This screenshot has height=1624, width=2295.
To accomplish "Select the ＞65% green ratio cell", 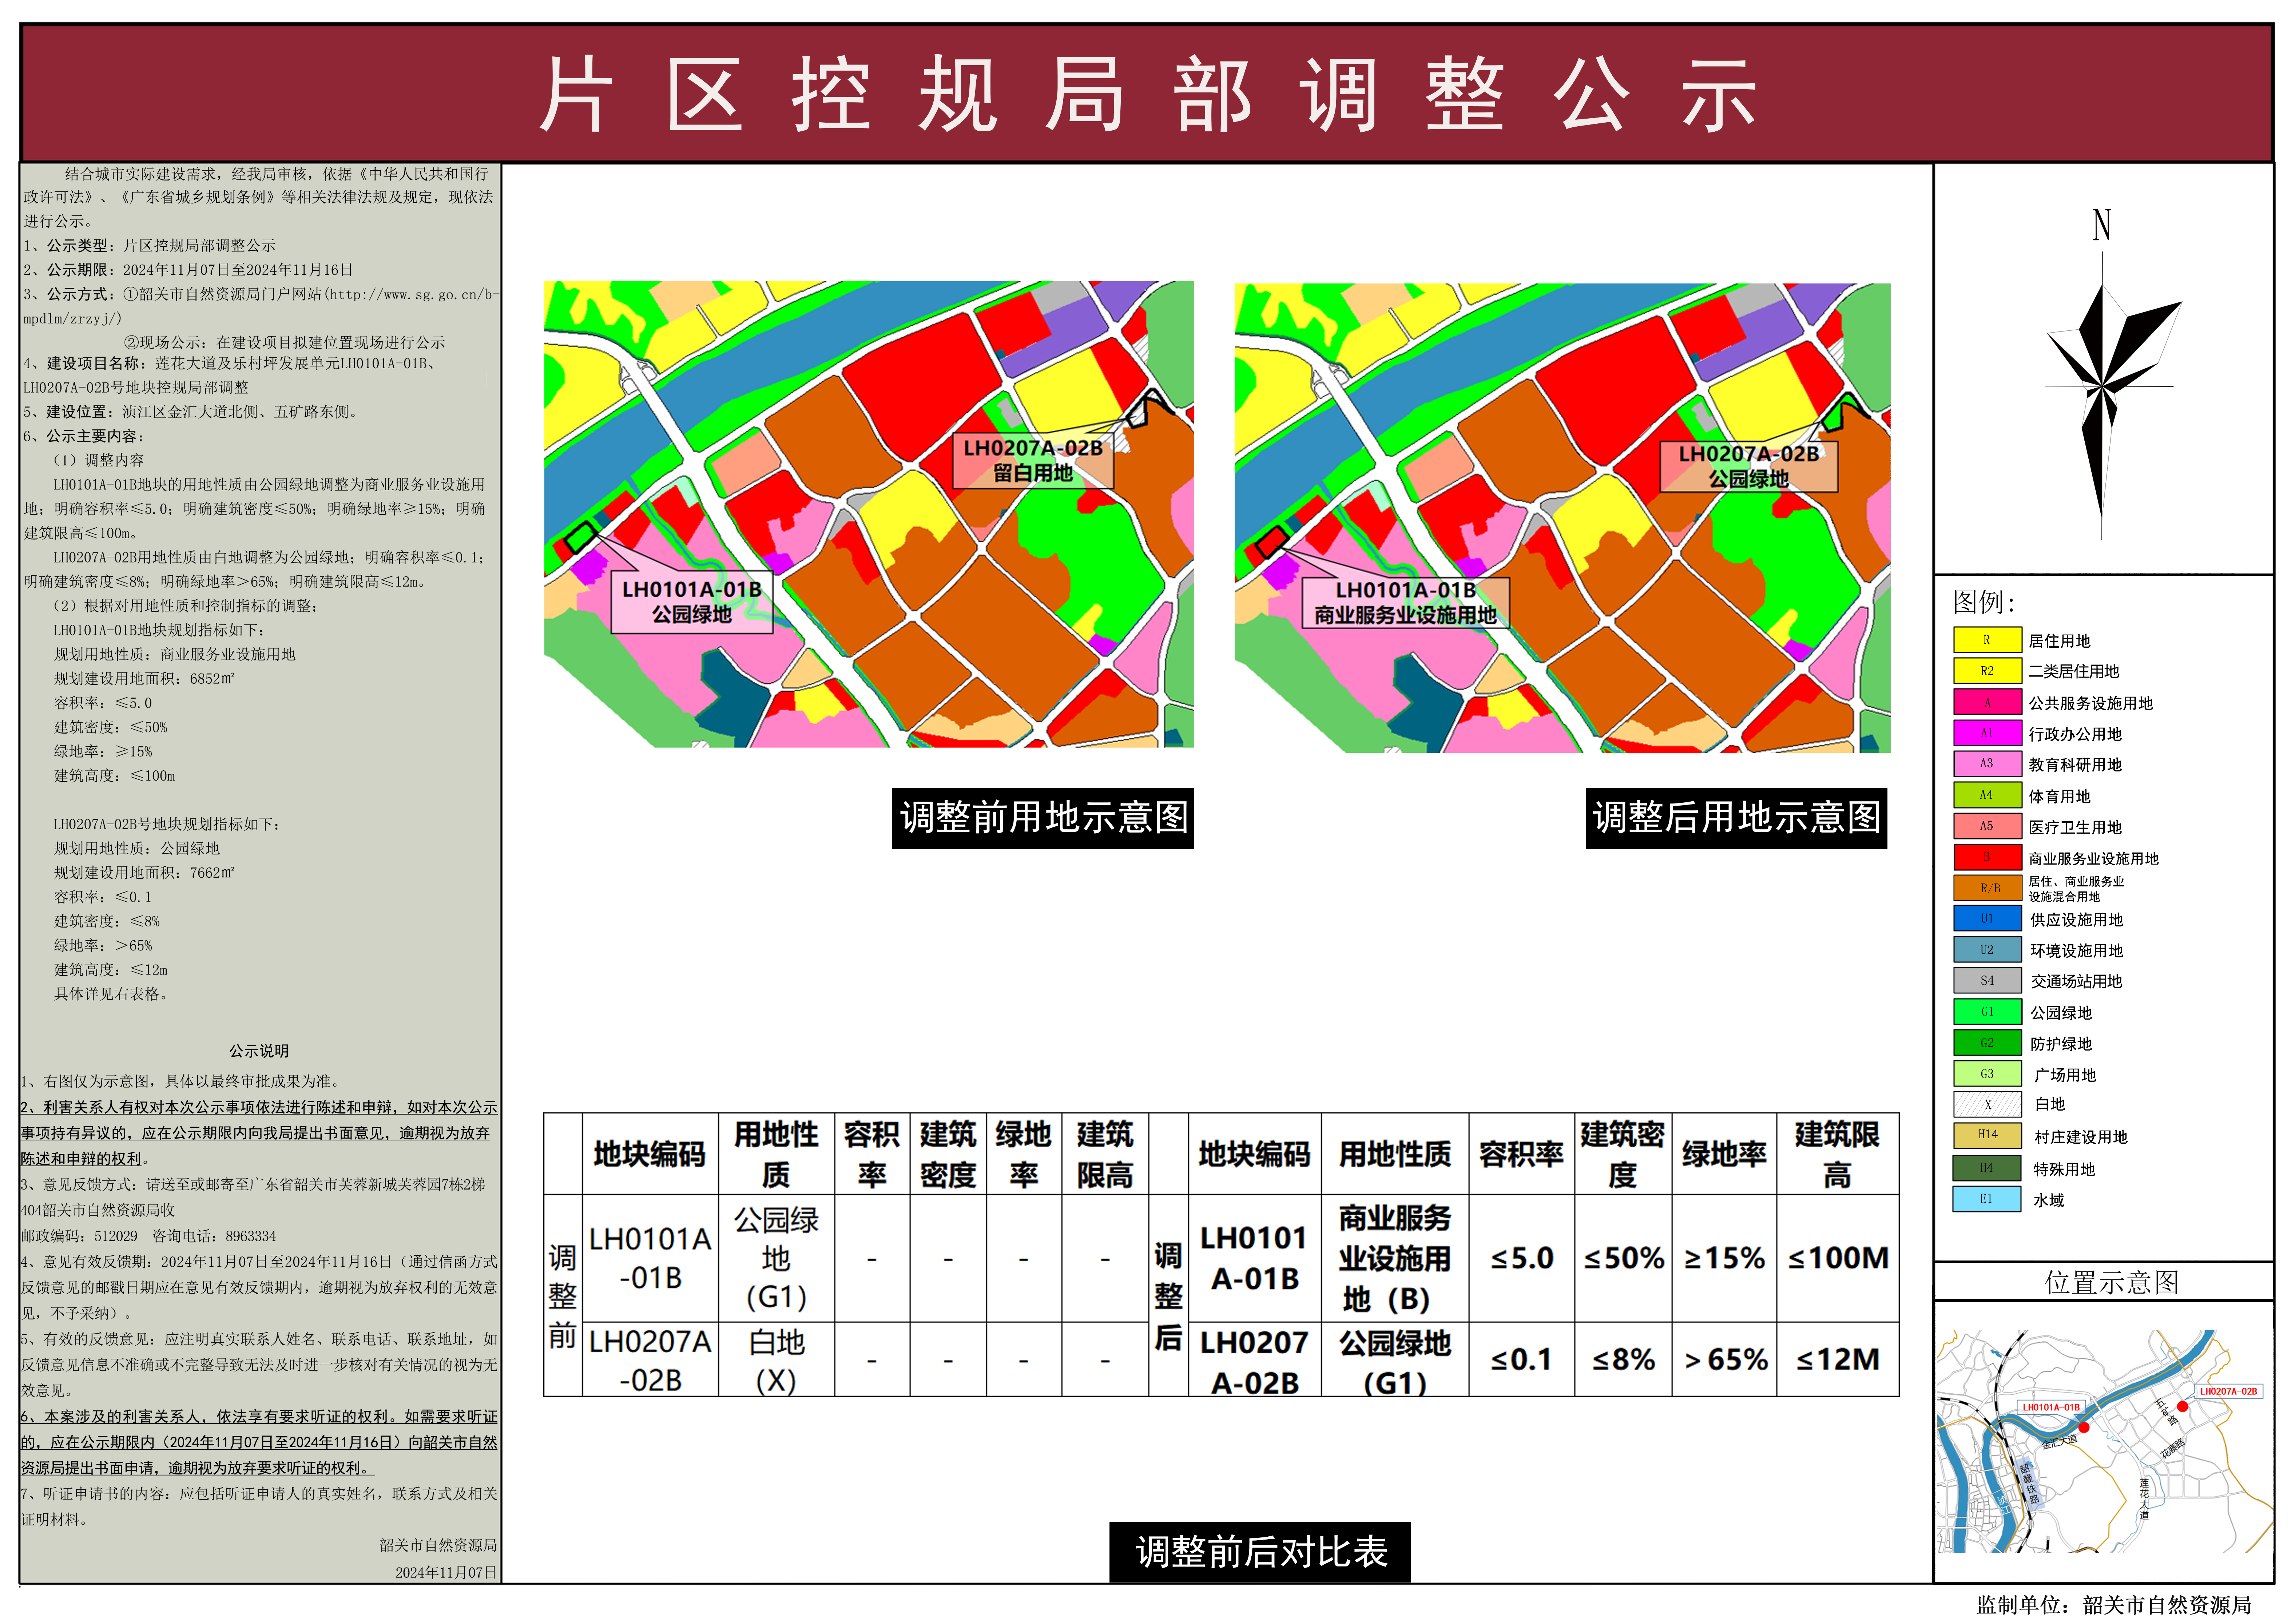I will [x=1724, y=1360].
